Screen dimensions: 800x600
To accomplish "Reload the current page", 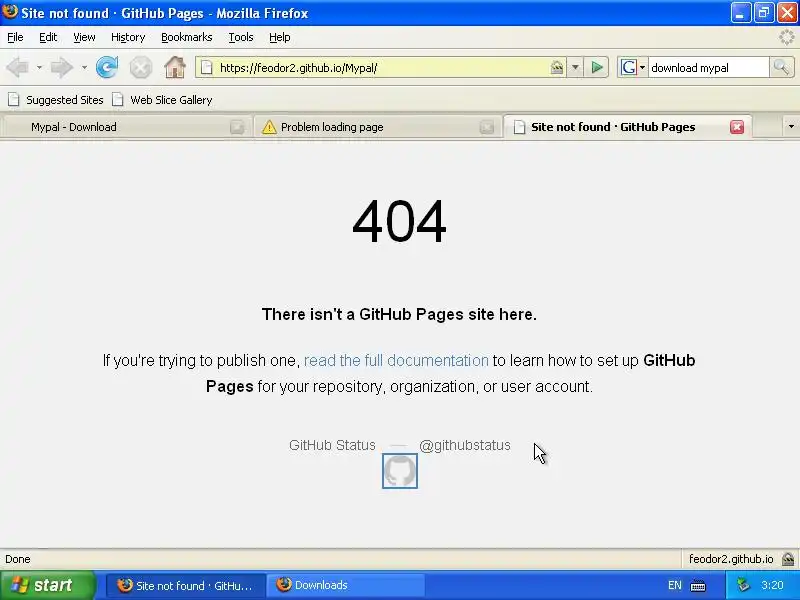I will pyautogui.click(x=107, y=67).
